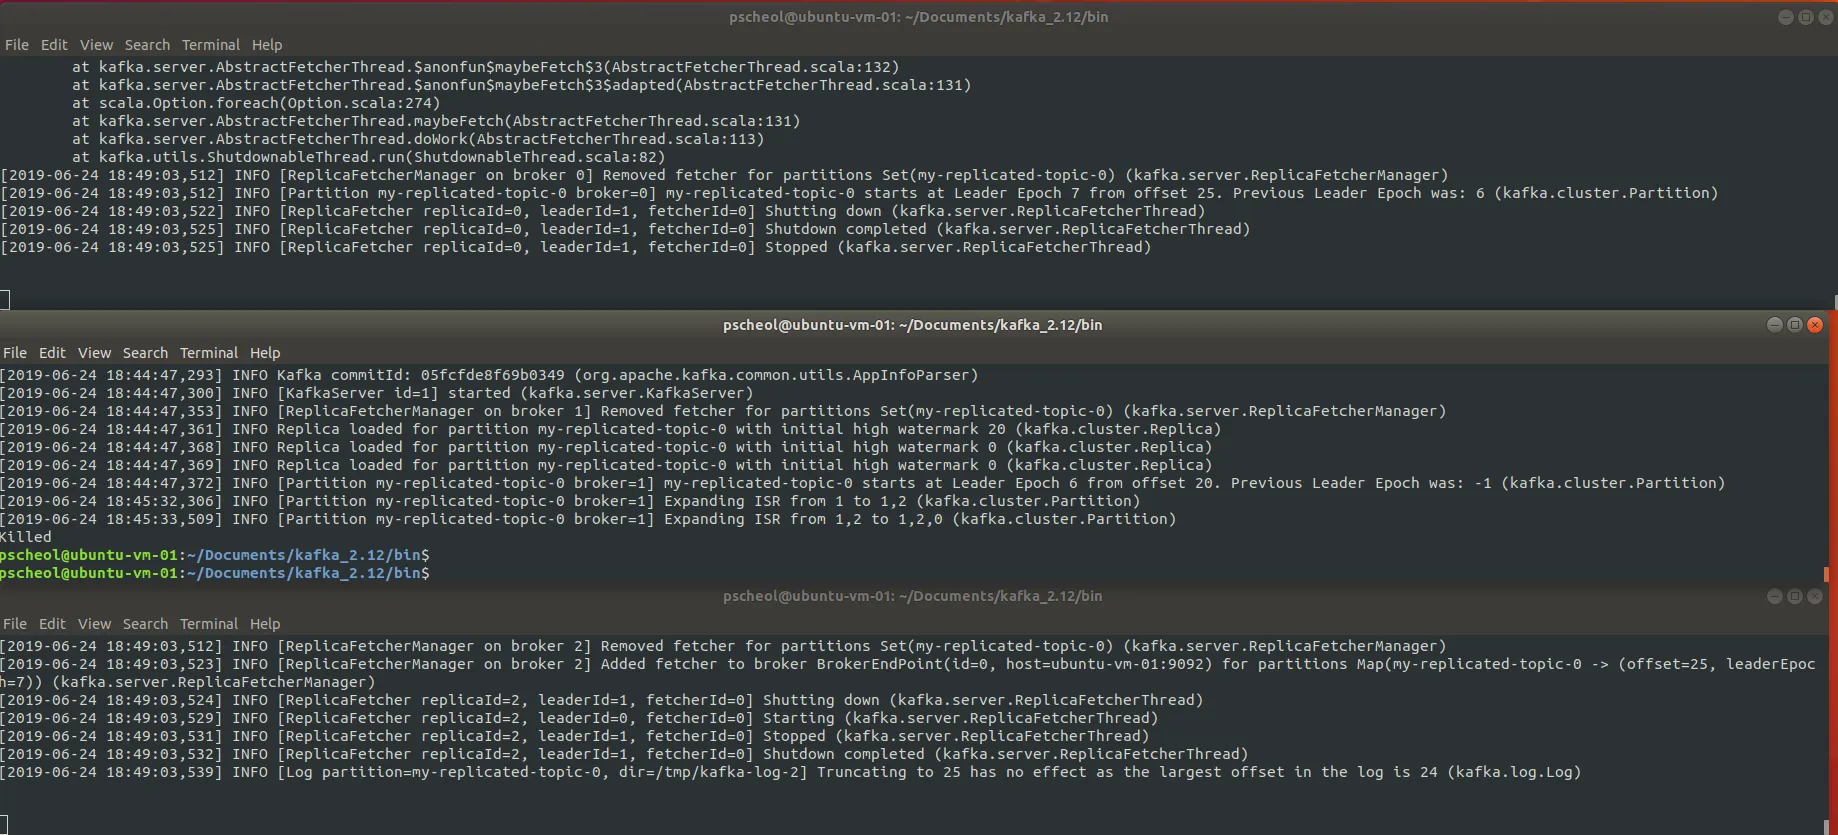
Task: Click 'Truncating to 25 has no effect' line
Action: pos(791,772)
